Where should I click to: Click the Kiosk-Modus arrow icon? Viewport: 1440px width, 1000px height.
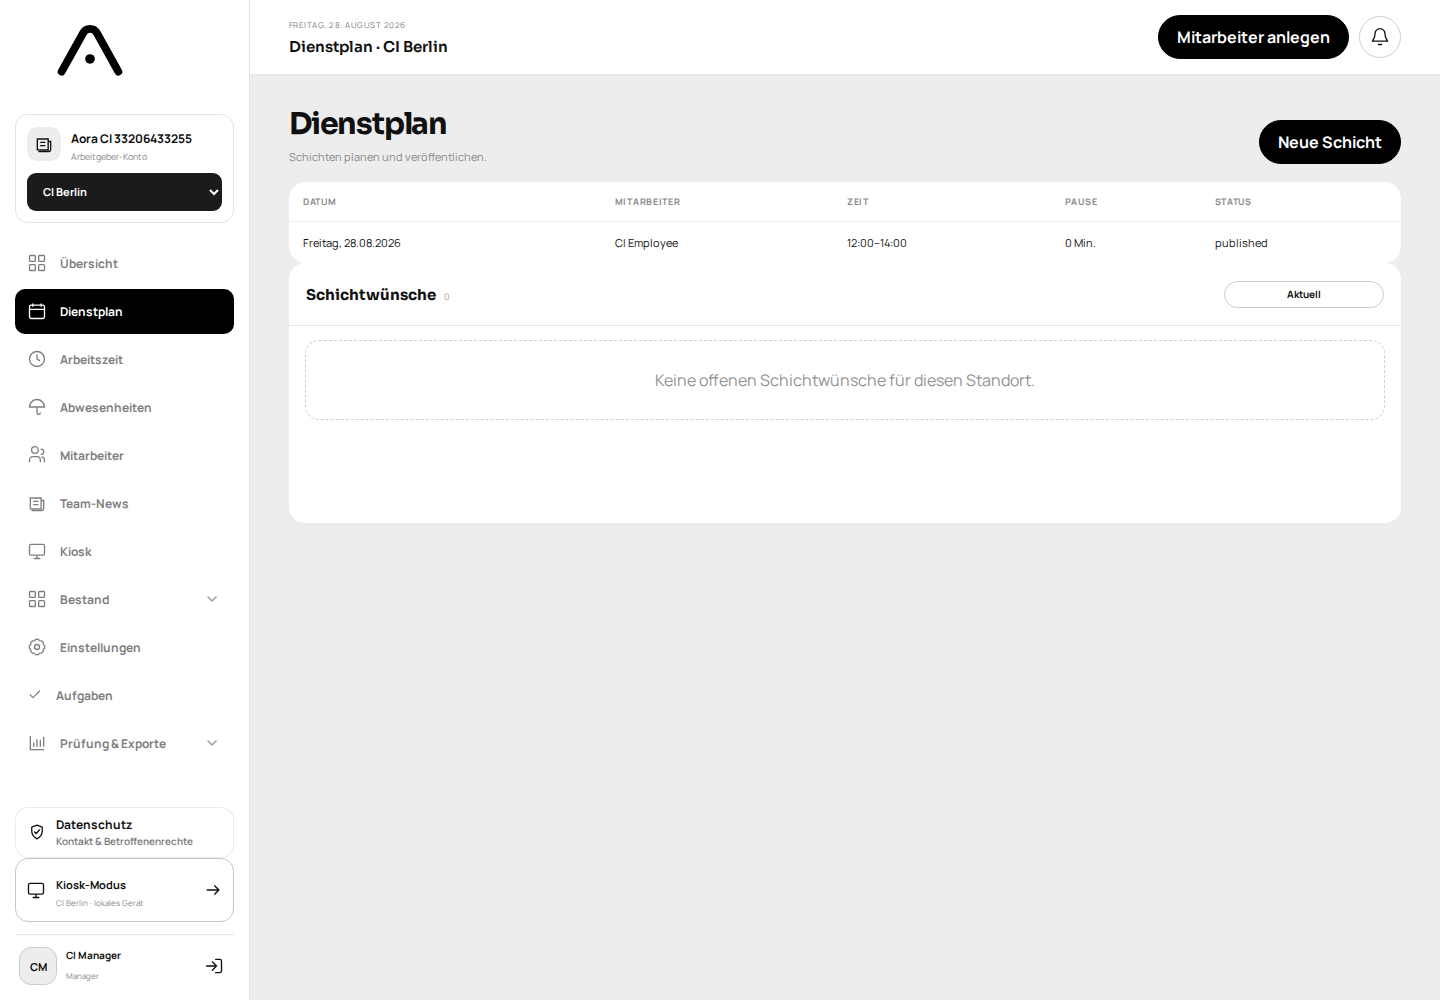point(213,890)
